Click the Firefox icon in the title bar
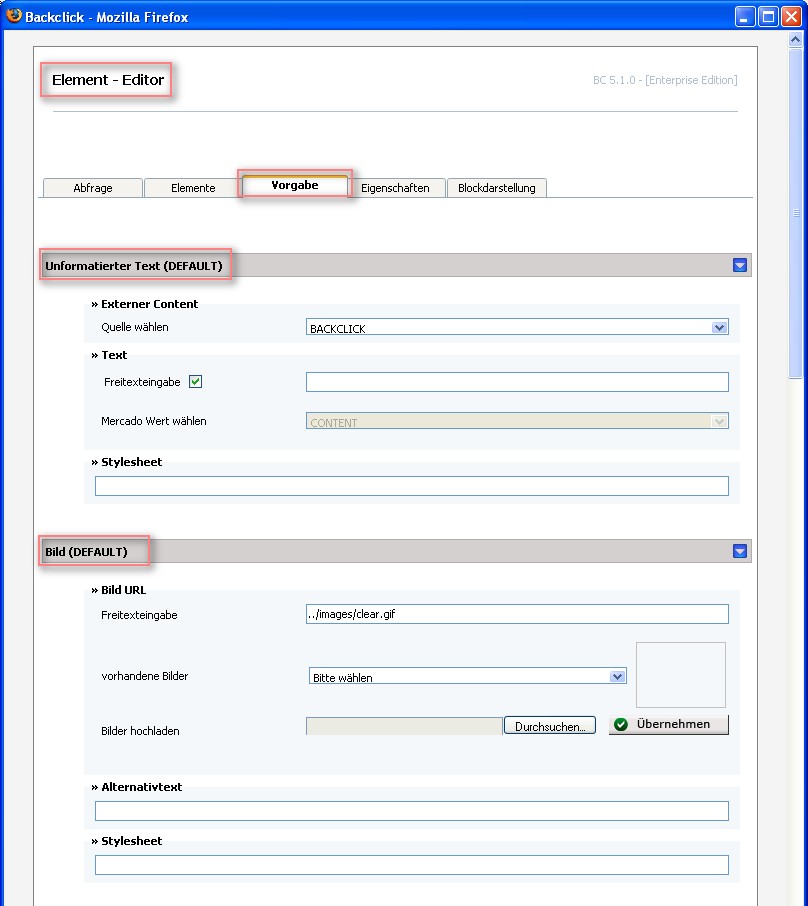808x906 pixels. point(13,16)
